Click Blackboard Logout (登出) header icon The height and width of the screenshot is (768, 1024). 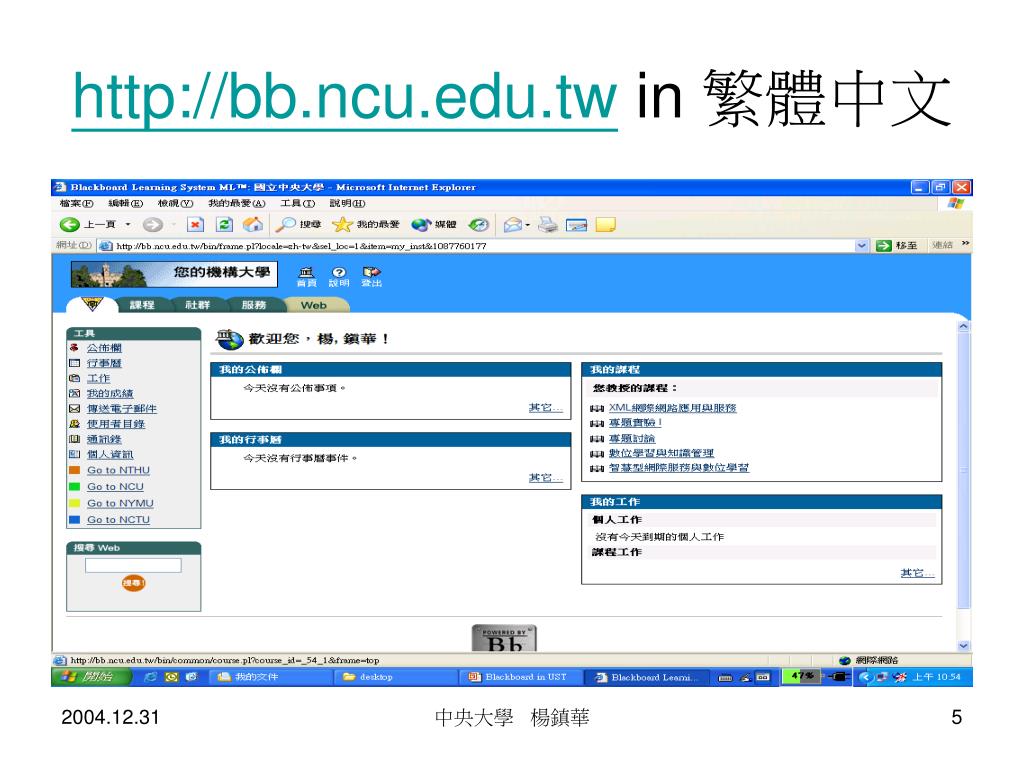372,276
